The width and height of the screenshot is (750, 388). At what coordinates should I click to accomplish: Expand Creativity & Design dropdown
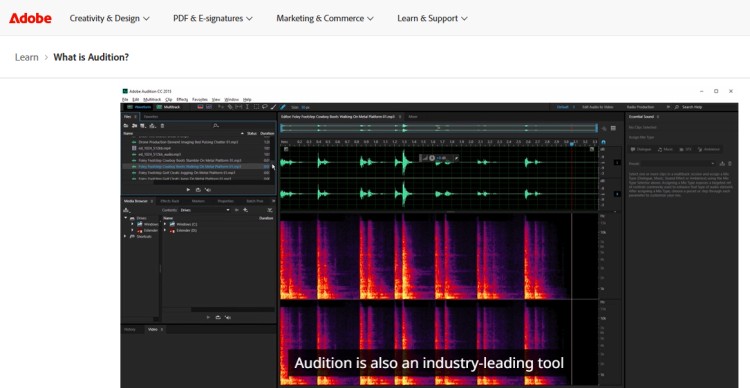(x=110, y=18)
